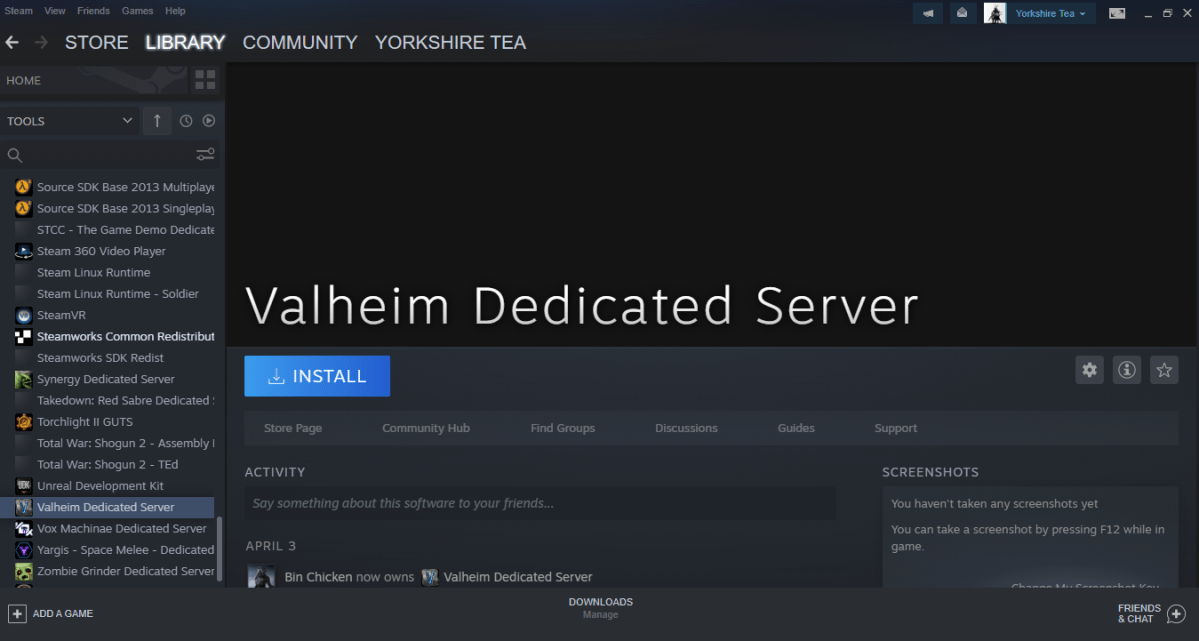Open the COMMUNITY tab
Image resolution: width=1199 pixels, height=641 pixels.
click(300, 42)
